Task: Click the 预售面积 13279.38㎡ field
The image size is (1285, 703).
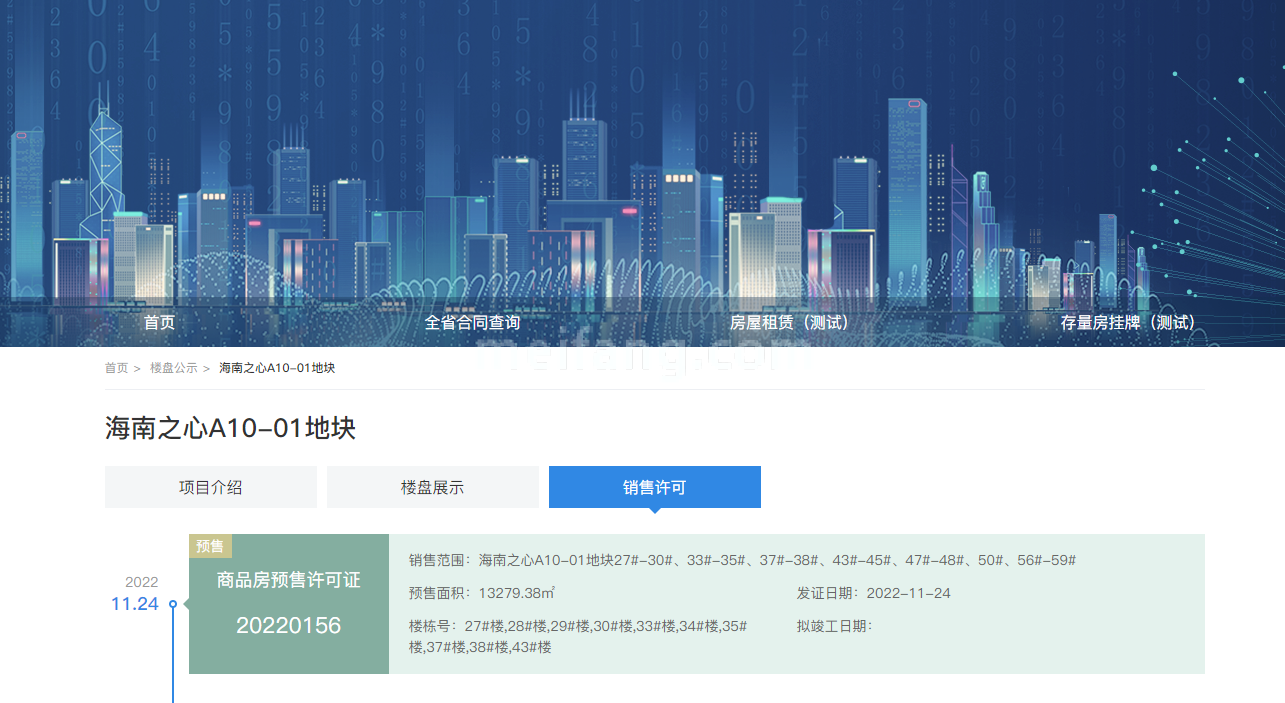Action: (x=482, y=593)
